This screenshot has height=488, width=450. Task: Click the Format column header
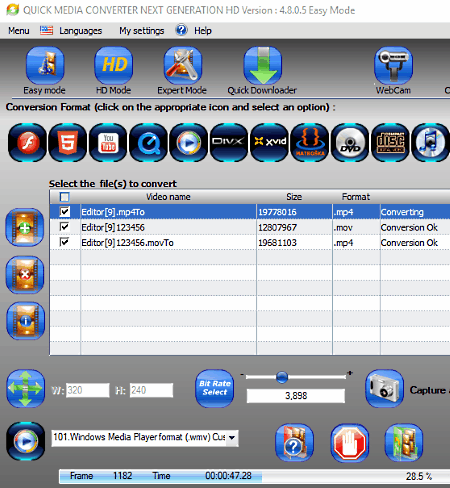pyautogui.click(x=356, y=197)
